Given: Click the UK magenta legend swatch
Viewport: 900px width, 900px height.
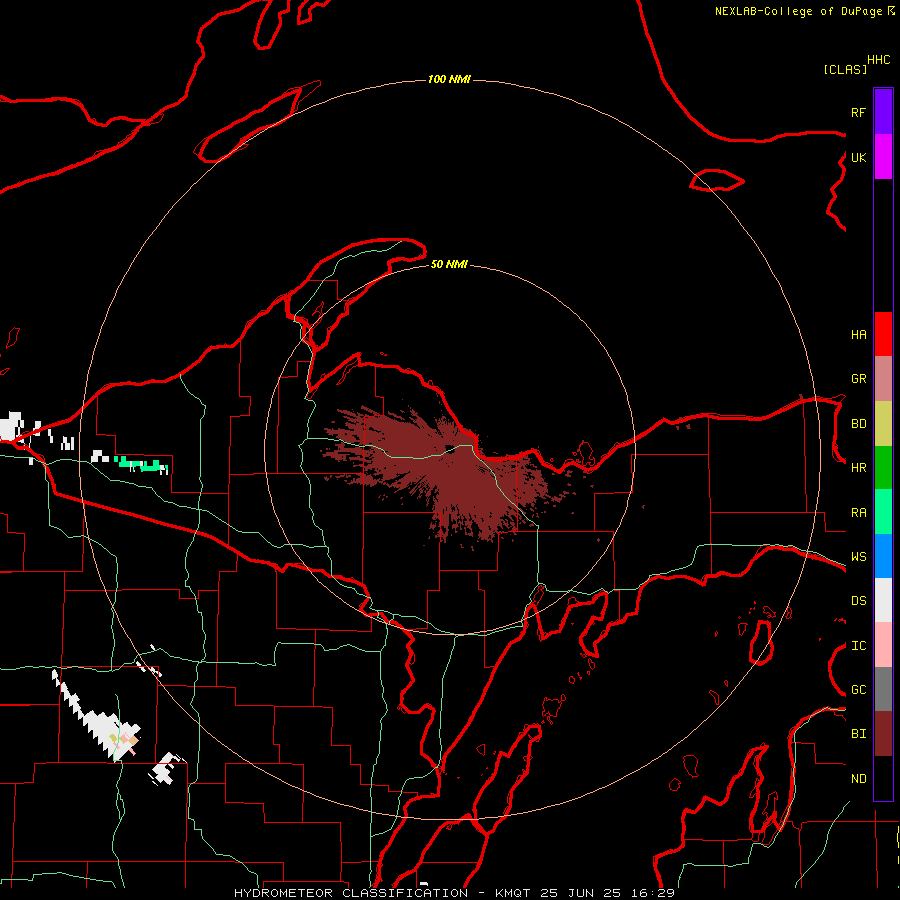Looking at the screenshot, I should coord(883,157).
